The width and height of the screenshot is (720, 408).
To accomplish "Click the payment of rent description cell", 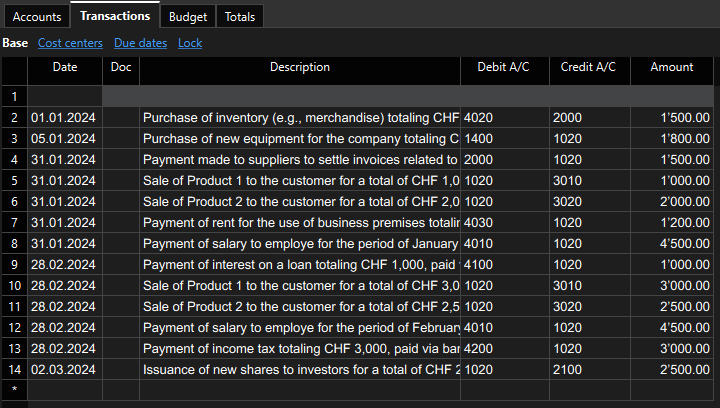I will tap(300, 222).
